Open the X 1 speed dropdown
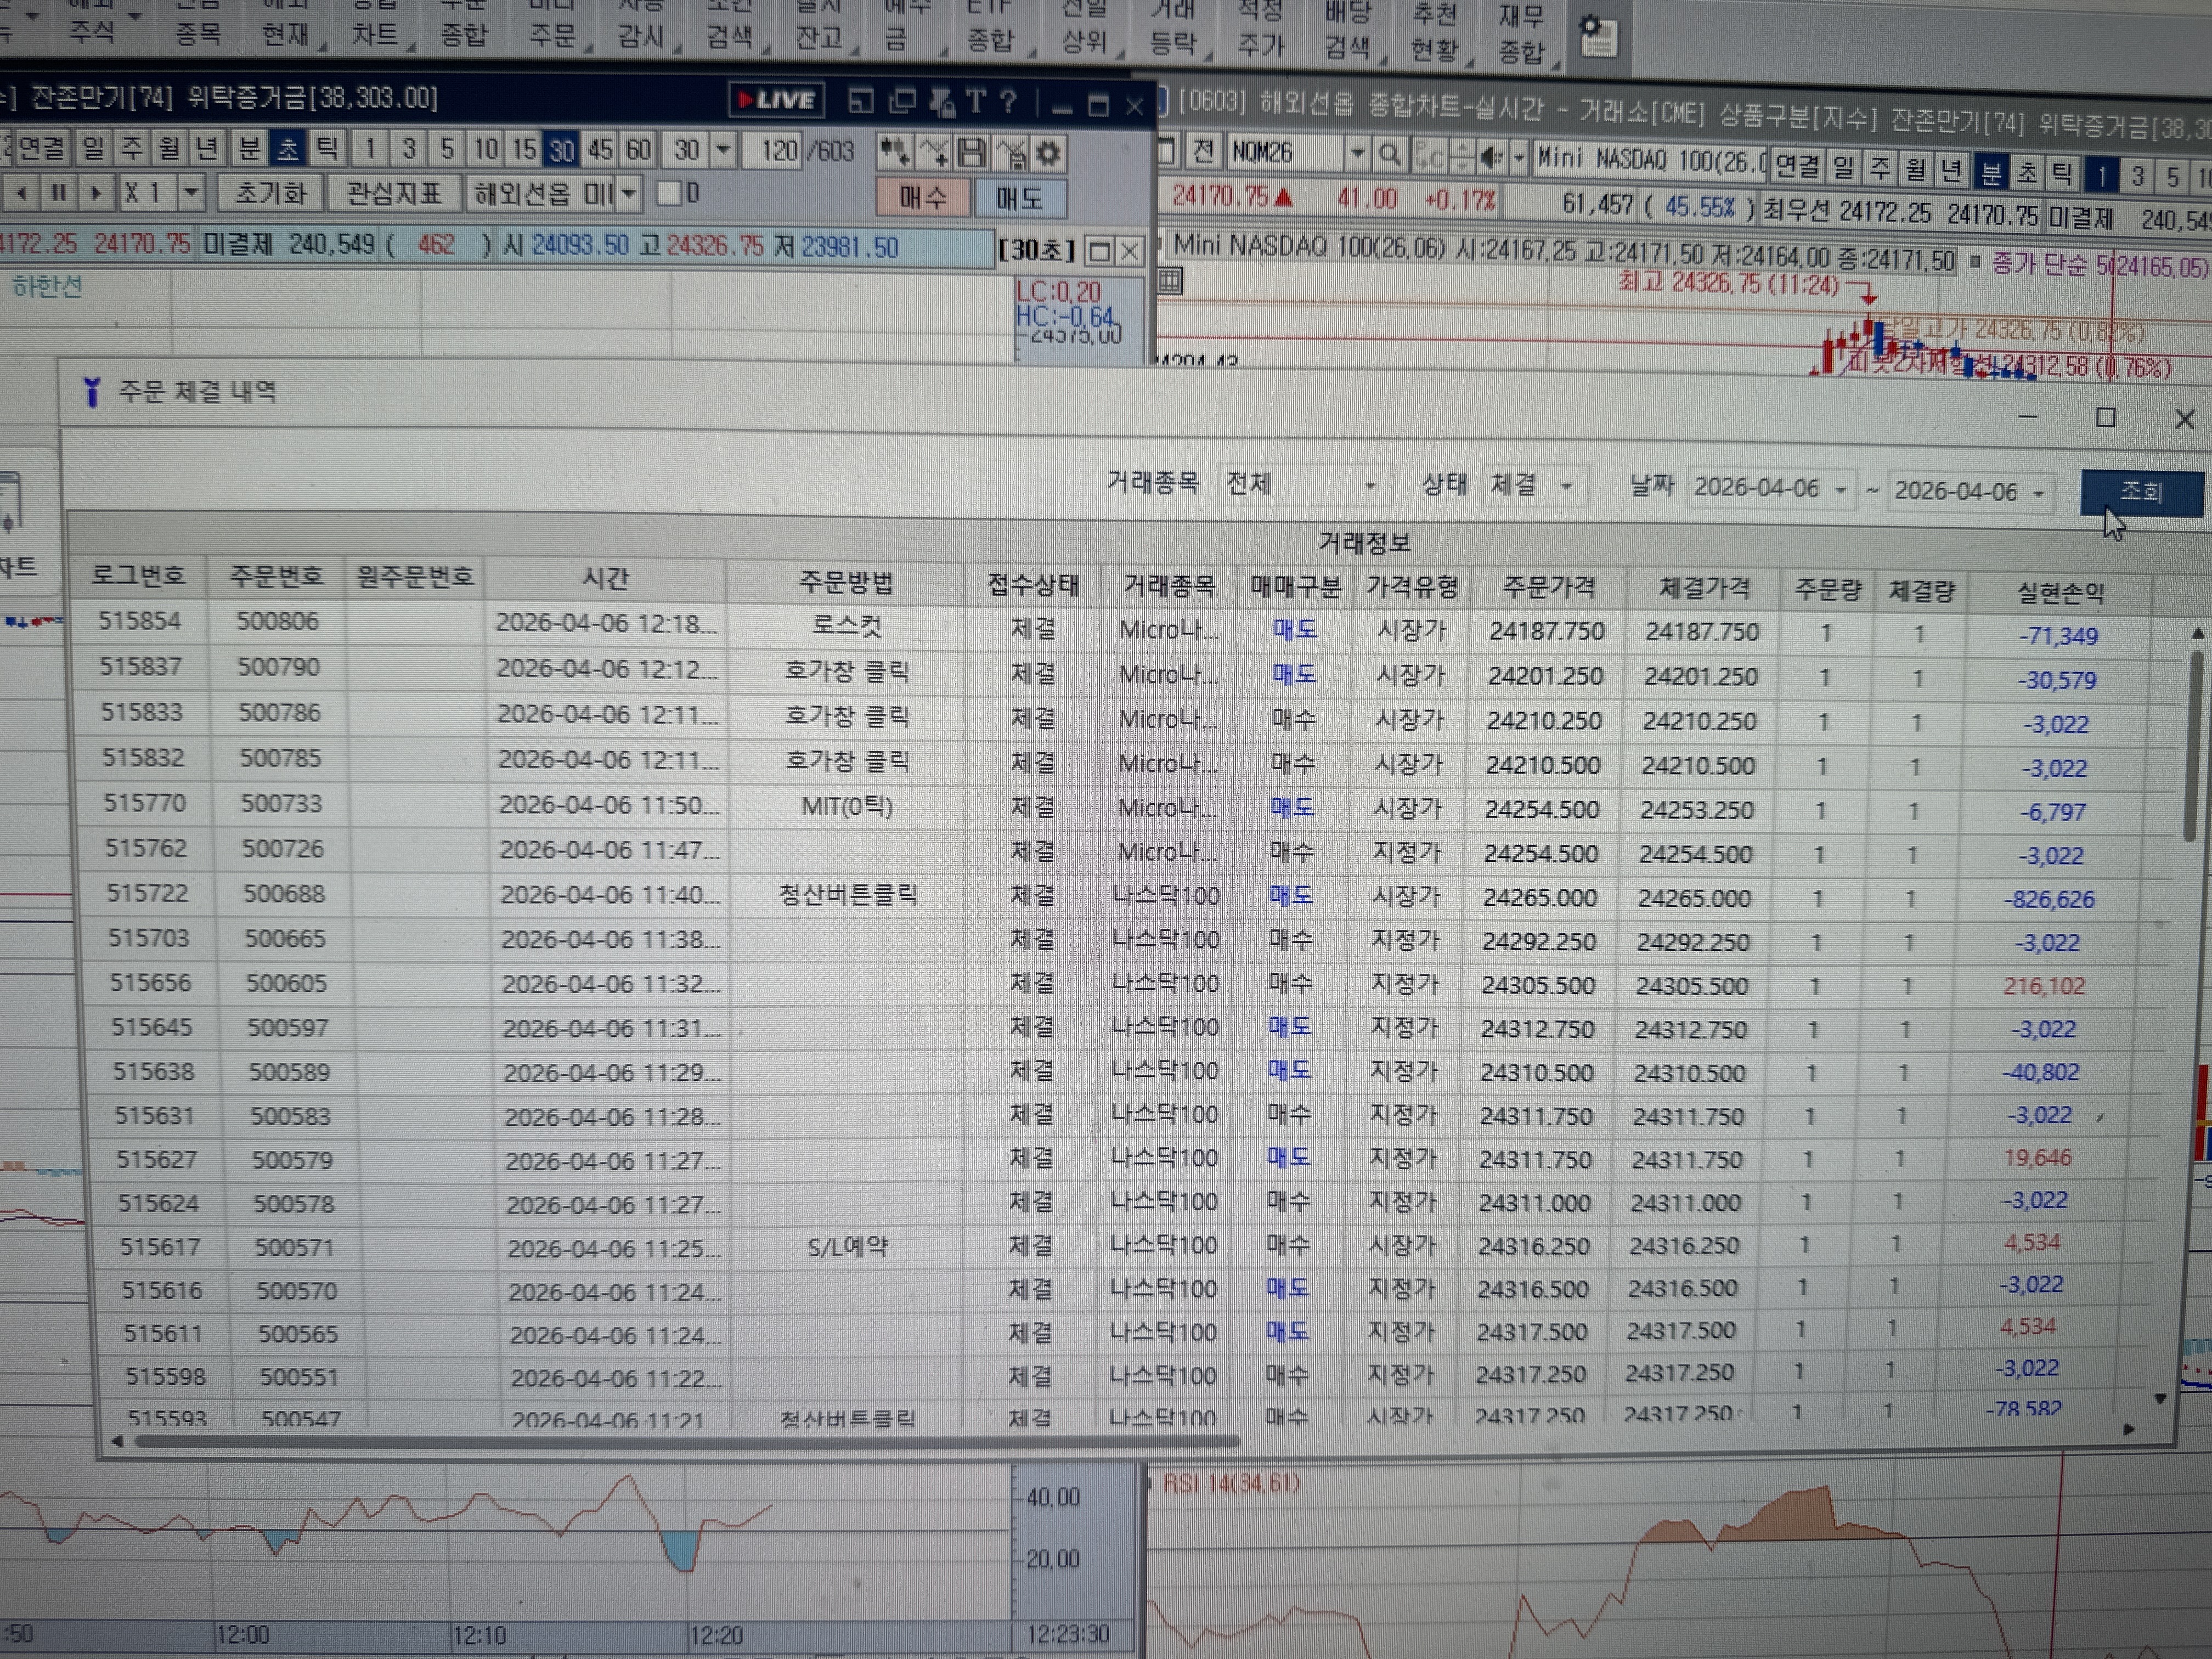Image resolution: width=2212 pixels, height=1659 pixels. click(191, 193)
